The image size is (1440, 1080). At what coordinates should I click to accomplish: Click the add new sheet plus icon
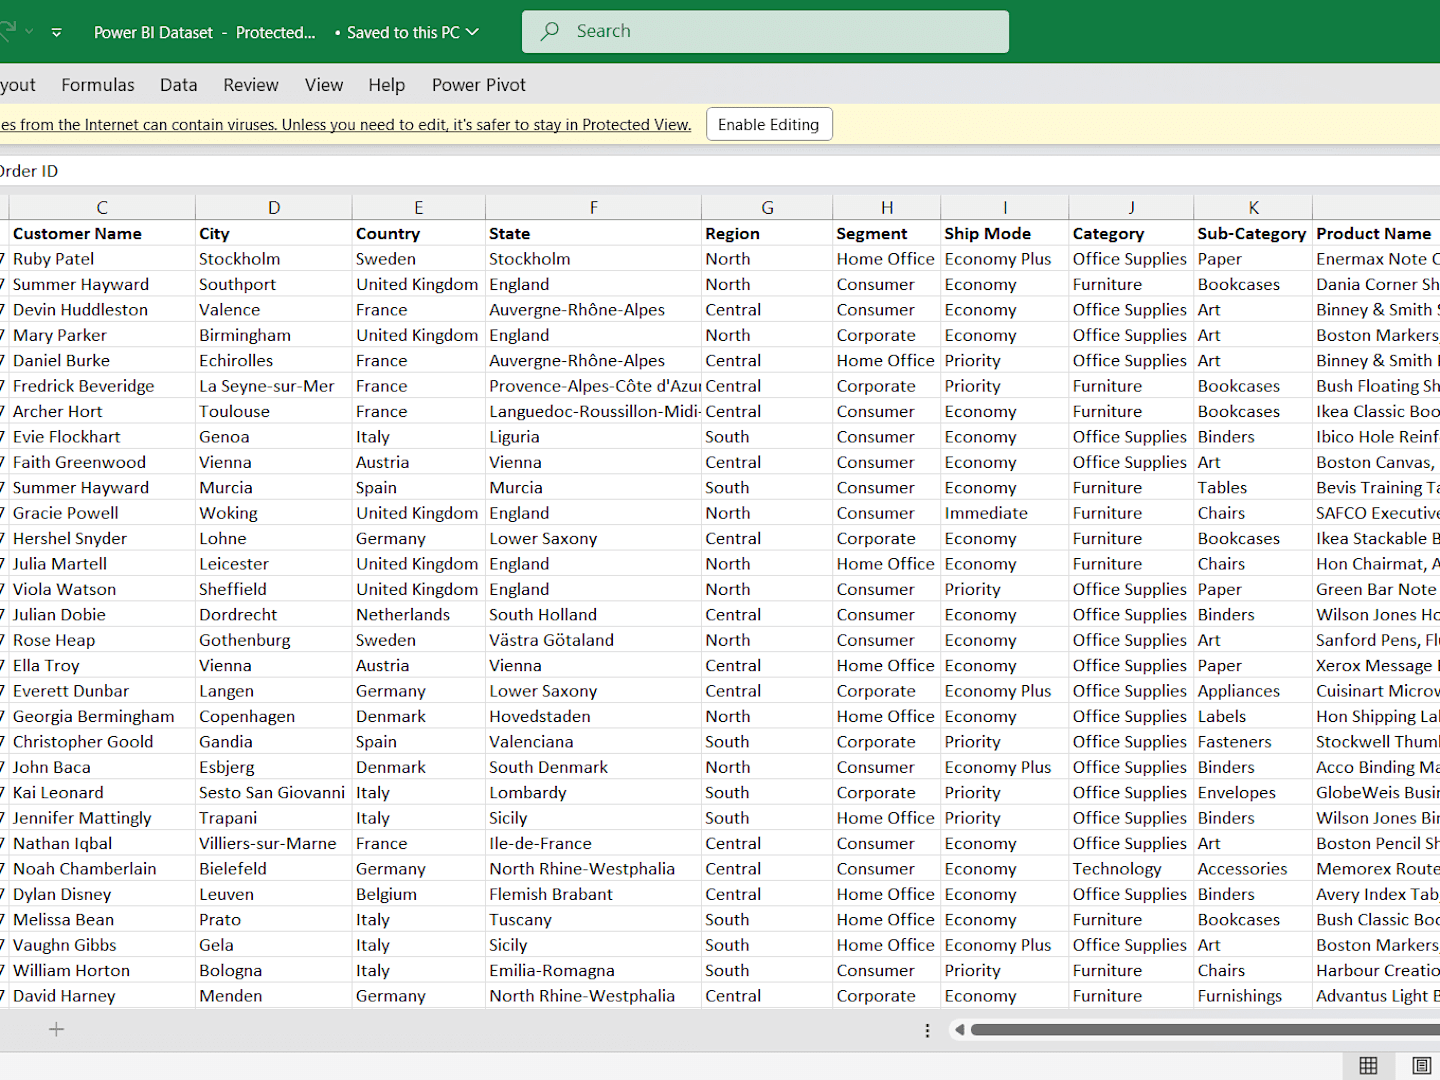57,1029
